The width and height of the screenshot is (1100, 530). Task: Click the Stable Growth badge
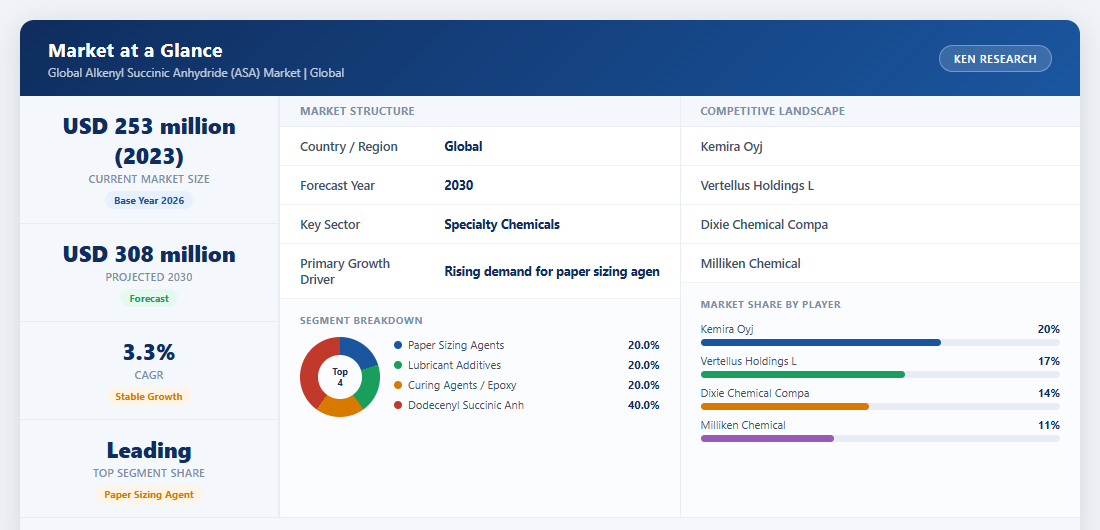149,397
